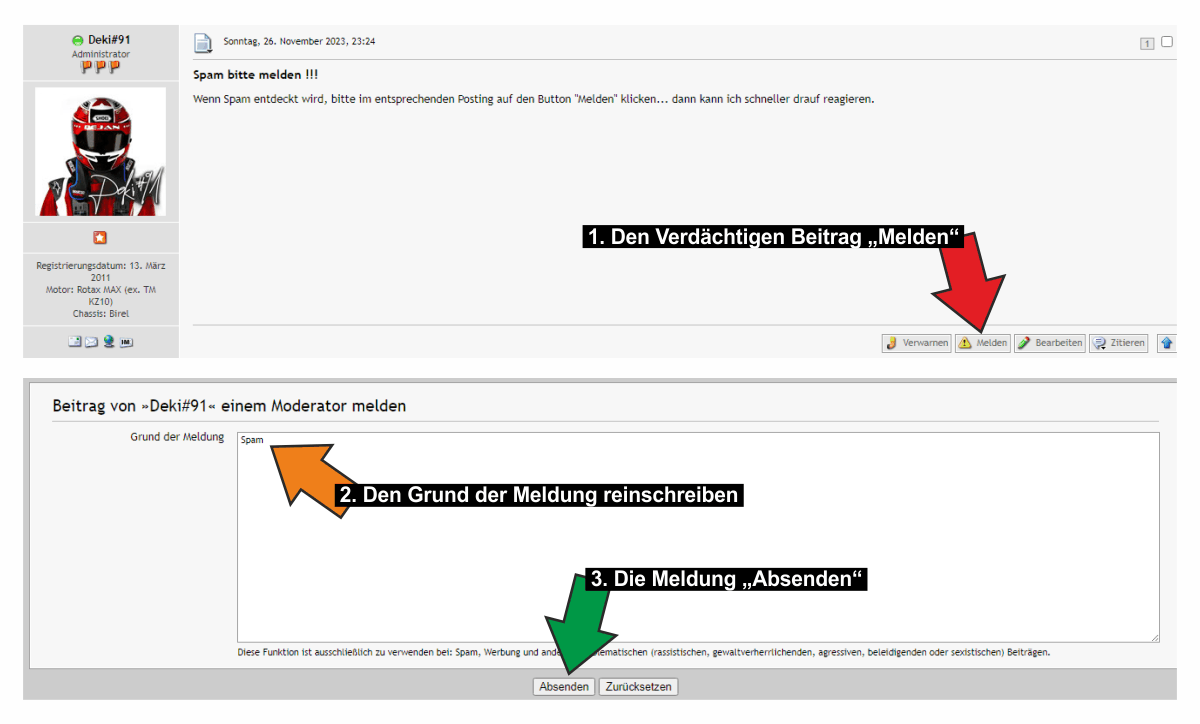Click the orange star badge icon
This screenshot has height=724, width=1200.
100,238
